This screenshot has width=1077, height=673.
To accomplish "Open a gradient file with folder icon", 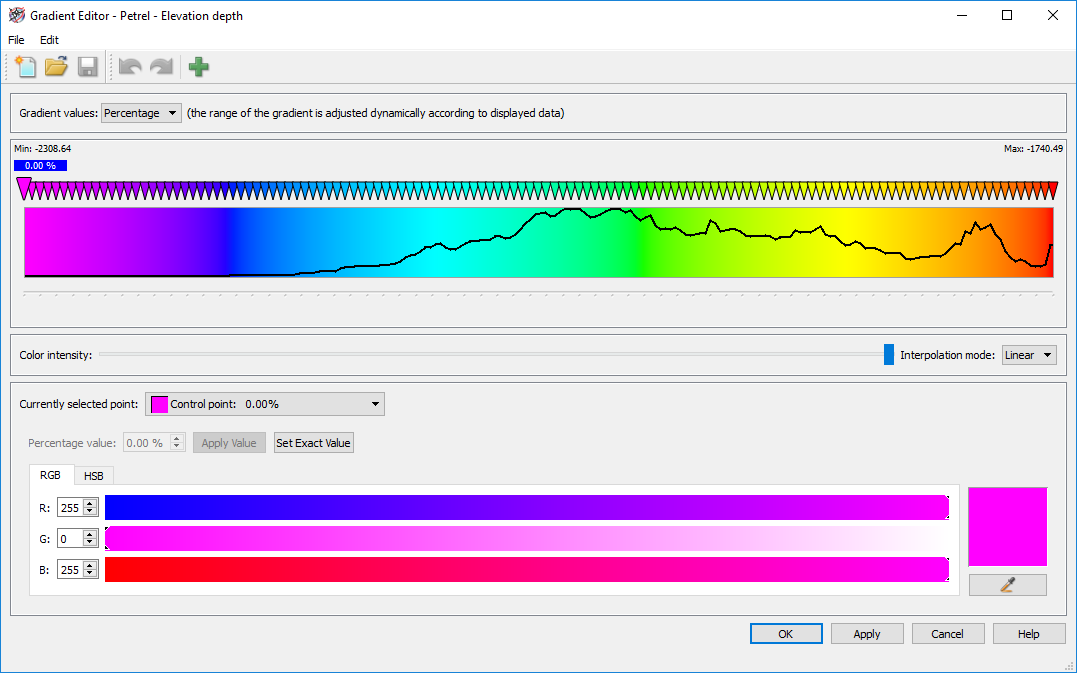I will click(x=56, y=67).
